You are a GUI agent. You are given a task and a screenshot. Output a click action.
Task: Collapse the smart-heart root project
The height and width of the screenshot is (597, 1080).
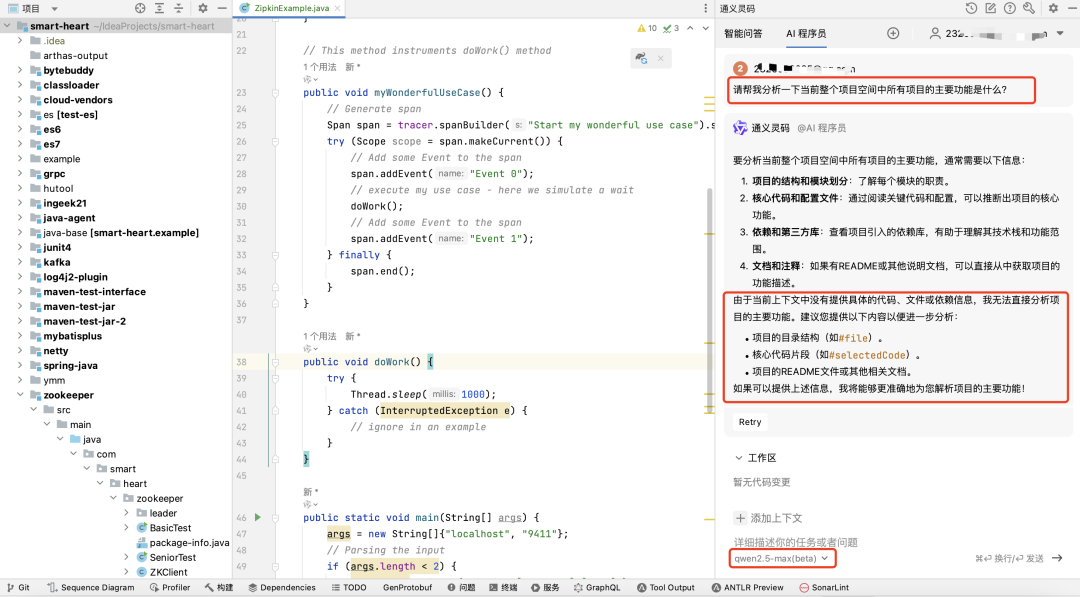point(7,25)
